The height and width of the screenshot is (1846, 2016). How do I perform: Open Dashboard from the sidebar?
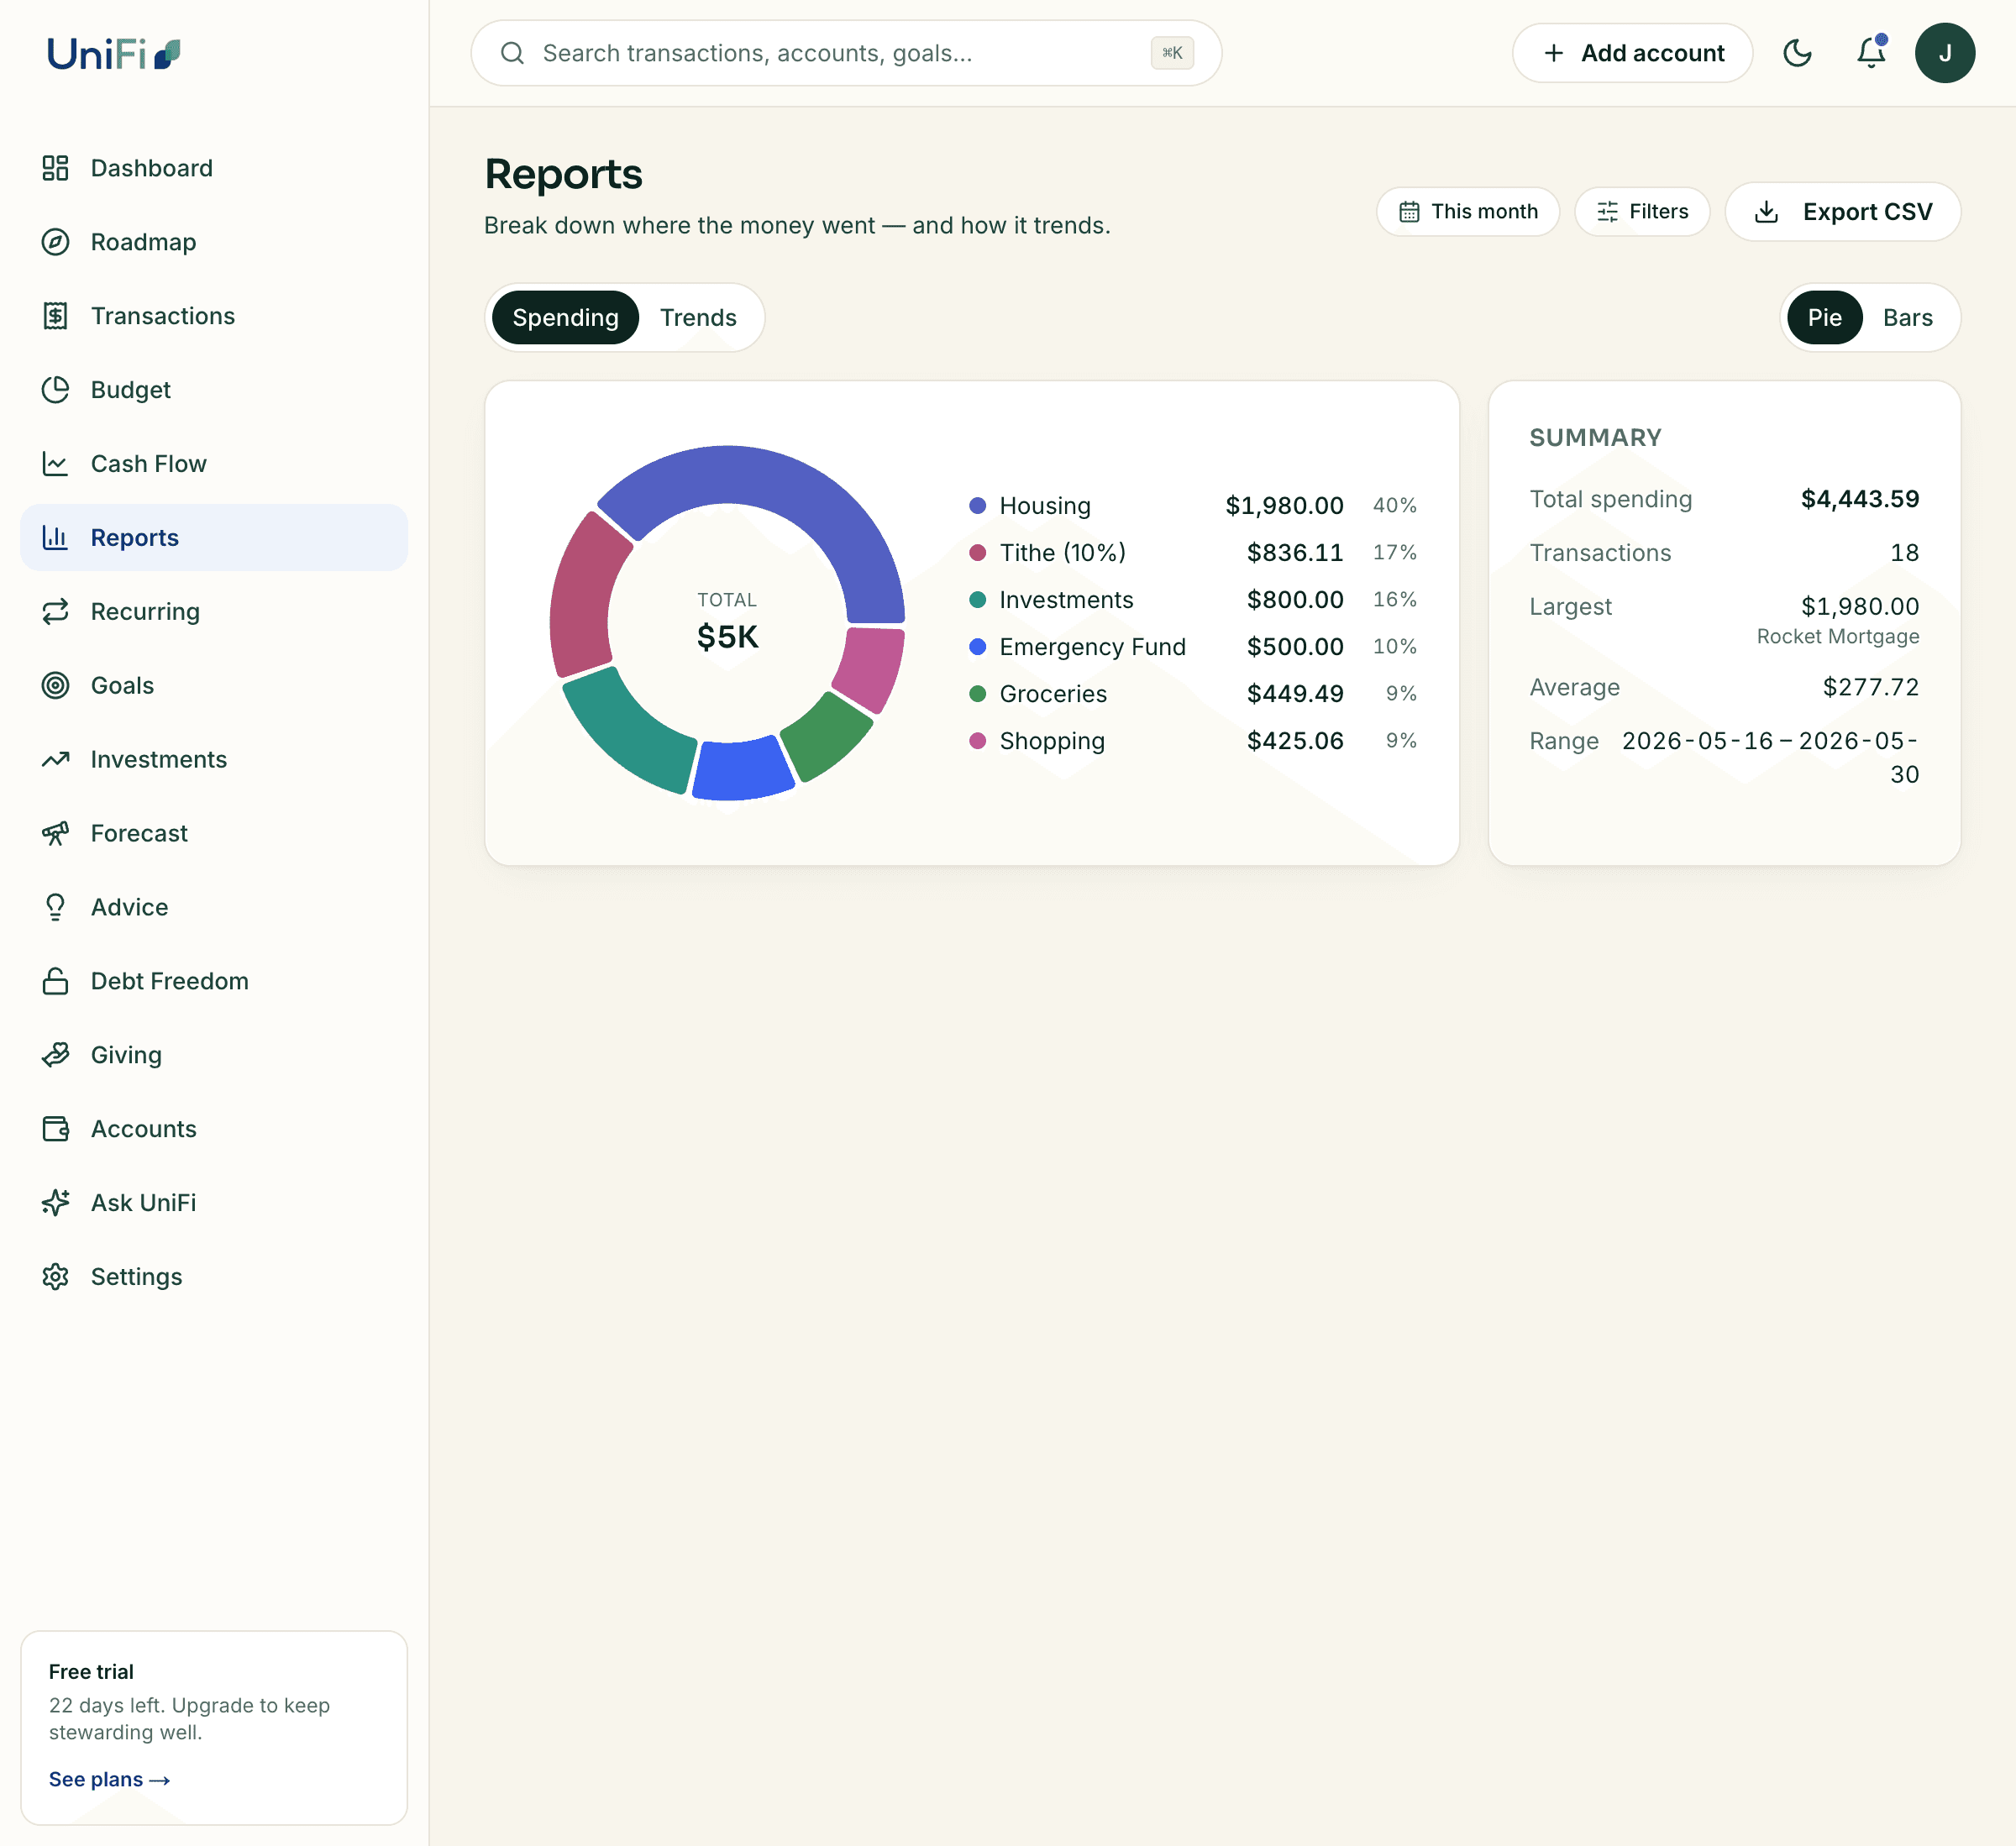pos(214,168)
